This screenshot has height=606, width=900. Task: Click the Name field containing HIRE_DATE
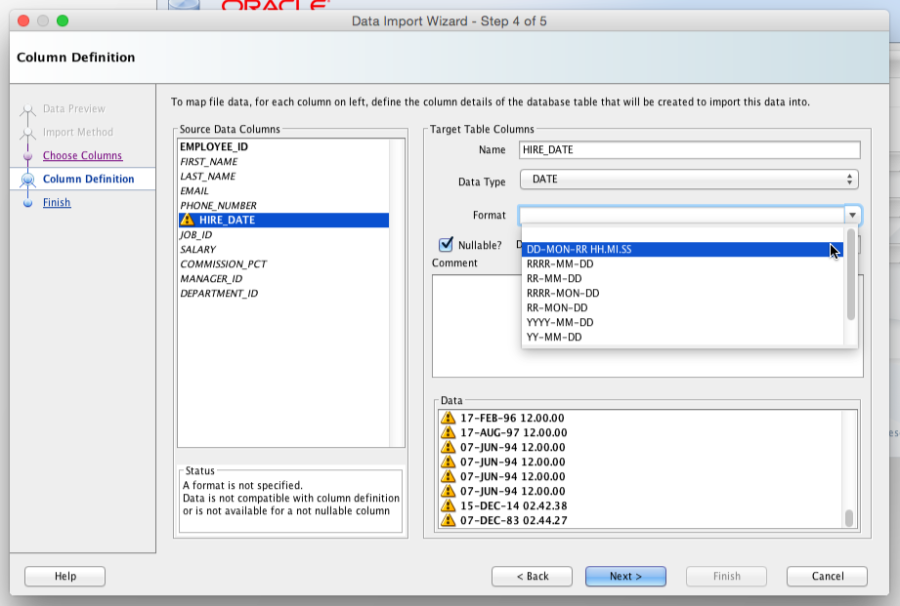click(690, 149)
